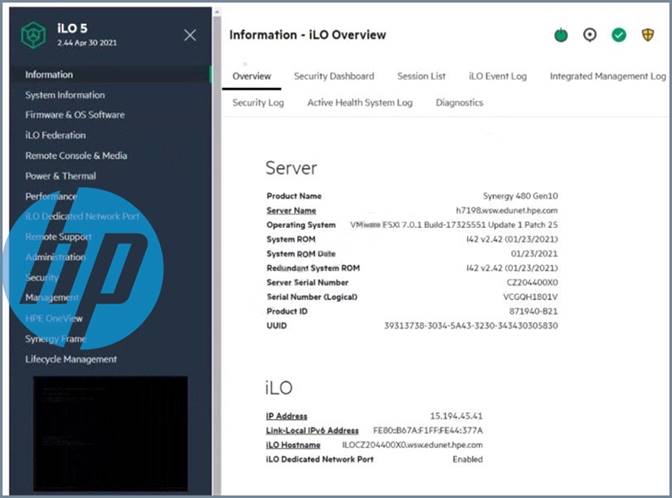672x498 pixels.
Task: Click the Enabled network port status
Action: 468,459
